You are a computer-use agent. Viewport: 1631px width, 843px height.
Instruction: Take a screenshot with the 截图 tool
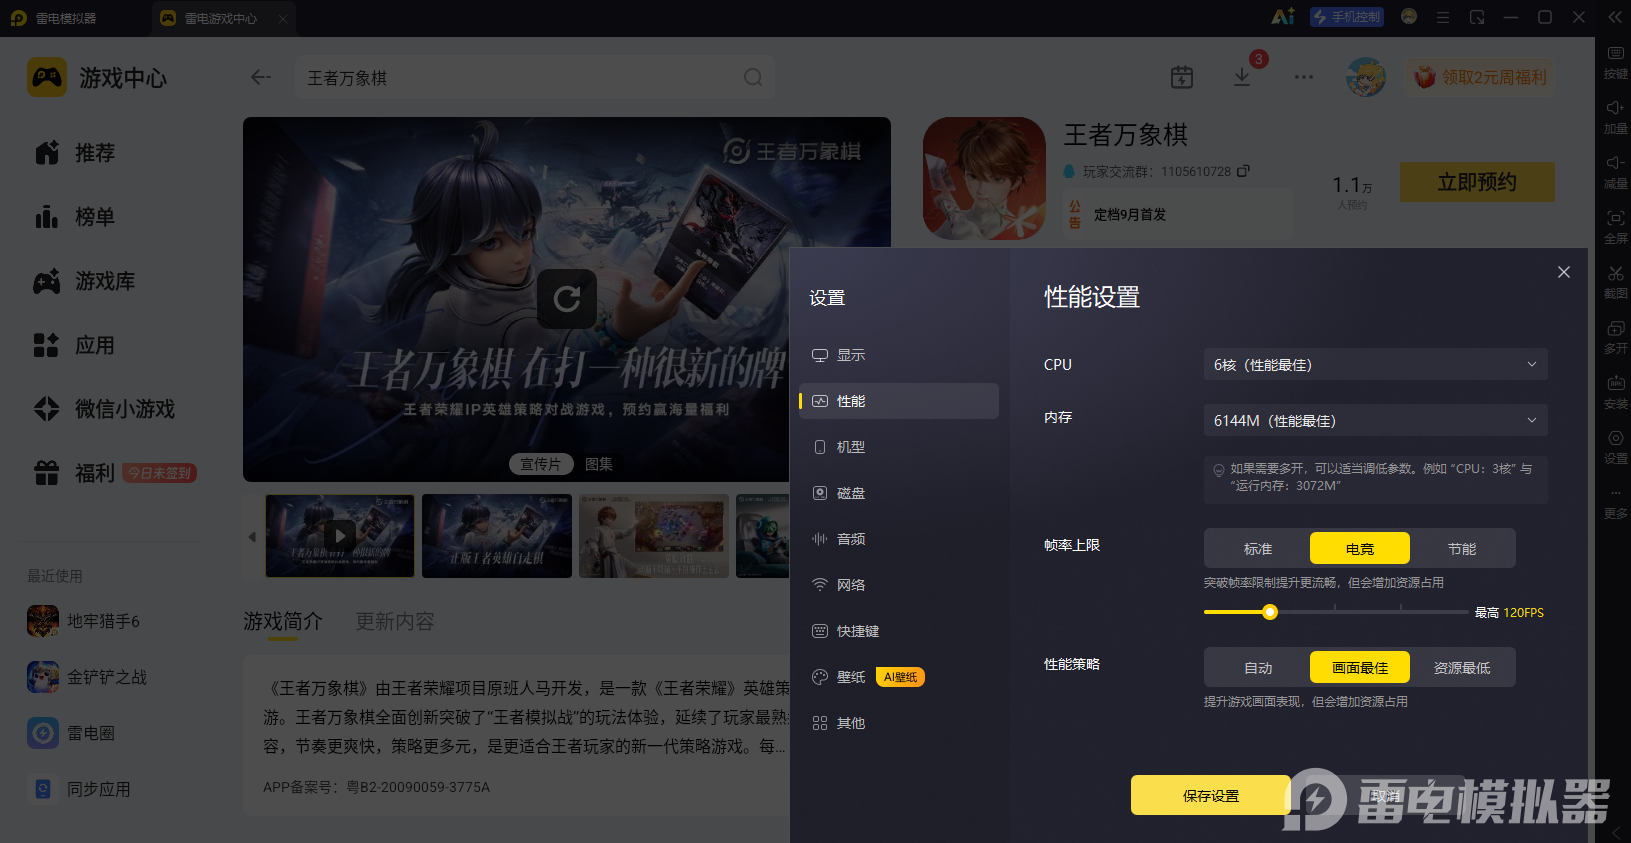[x=1615, y=280]
